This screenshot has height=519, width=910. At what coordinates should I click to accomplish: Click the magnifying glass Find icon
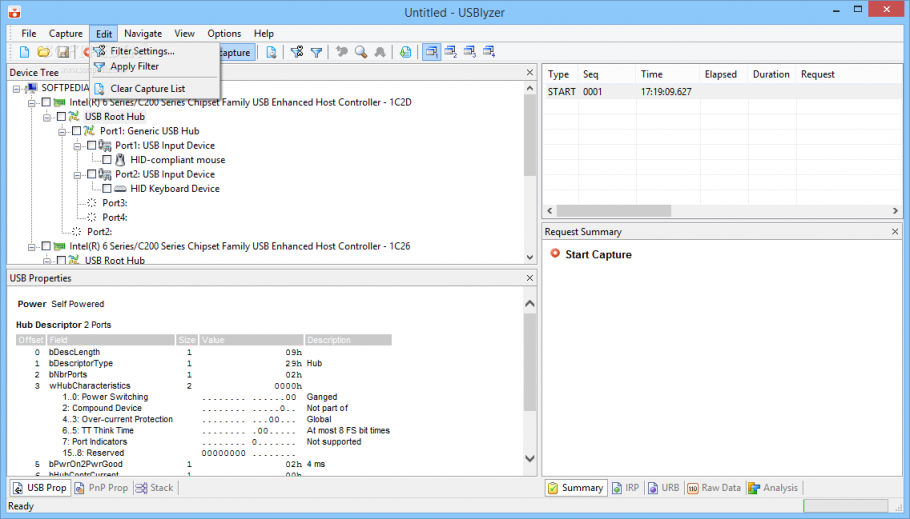click(x=361, y=52)
